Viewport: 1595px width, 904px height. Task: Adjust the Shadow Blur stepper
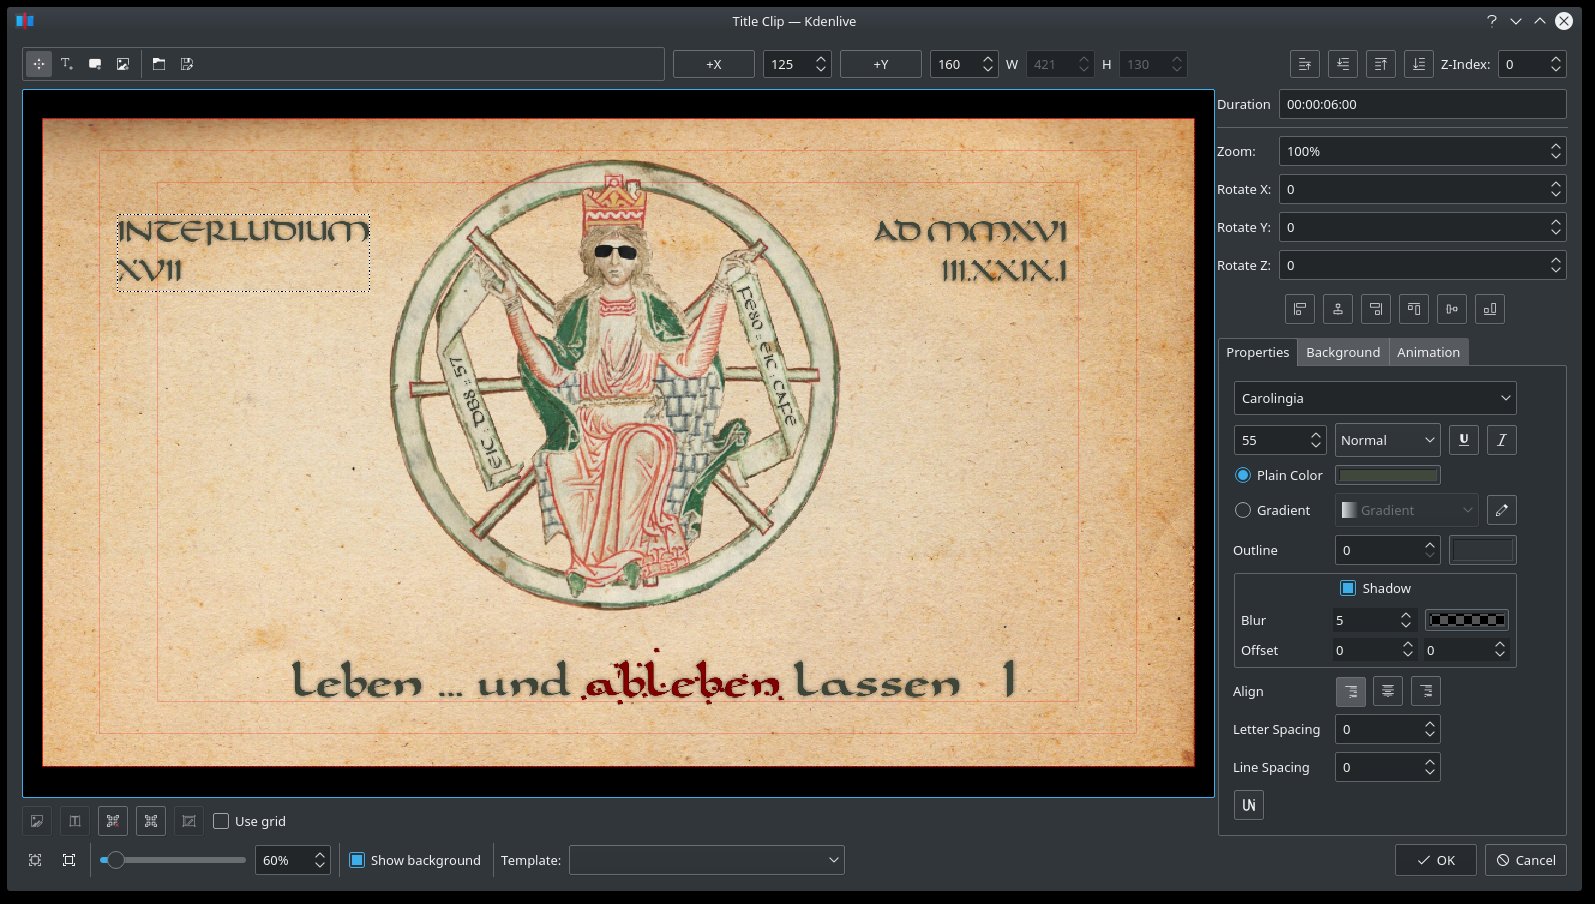click(x=1374, y=620)
